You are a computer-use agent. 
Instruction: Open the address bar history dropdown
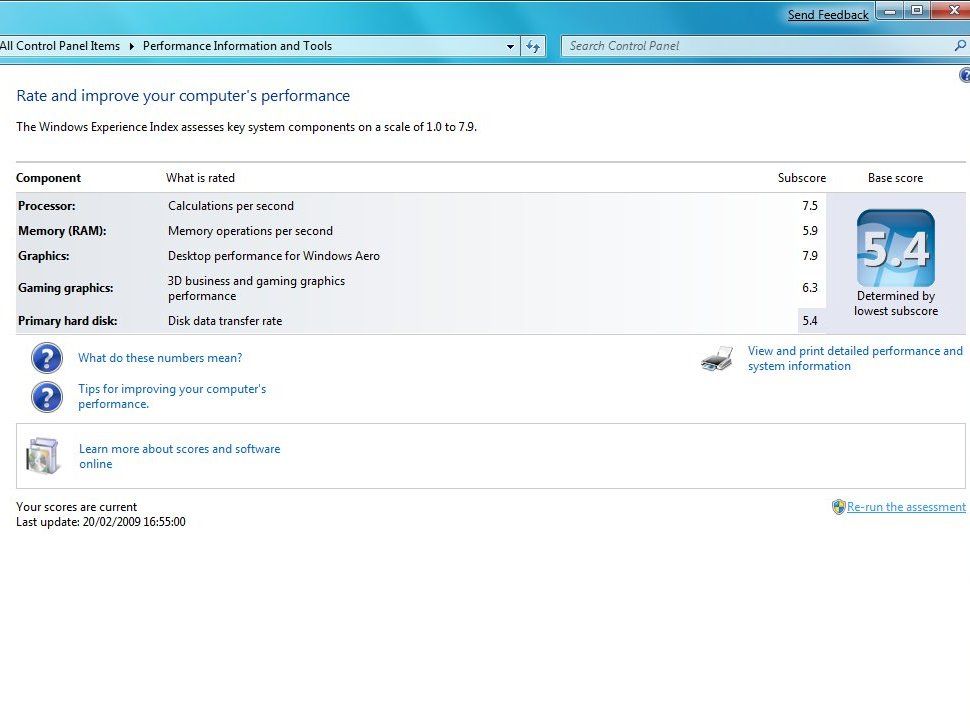coord(511,46)
